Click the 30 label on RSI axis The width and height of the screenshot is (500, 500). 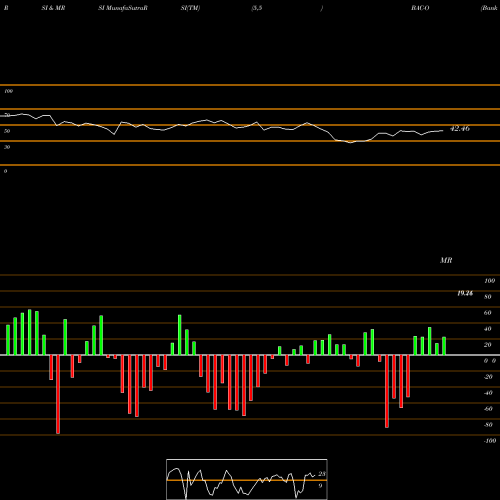[7, 147]
